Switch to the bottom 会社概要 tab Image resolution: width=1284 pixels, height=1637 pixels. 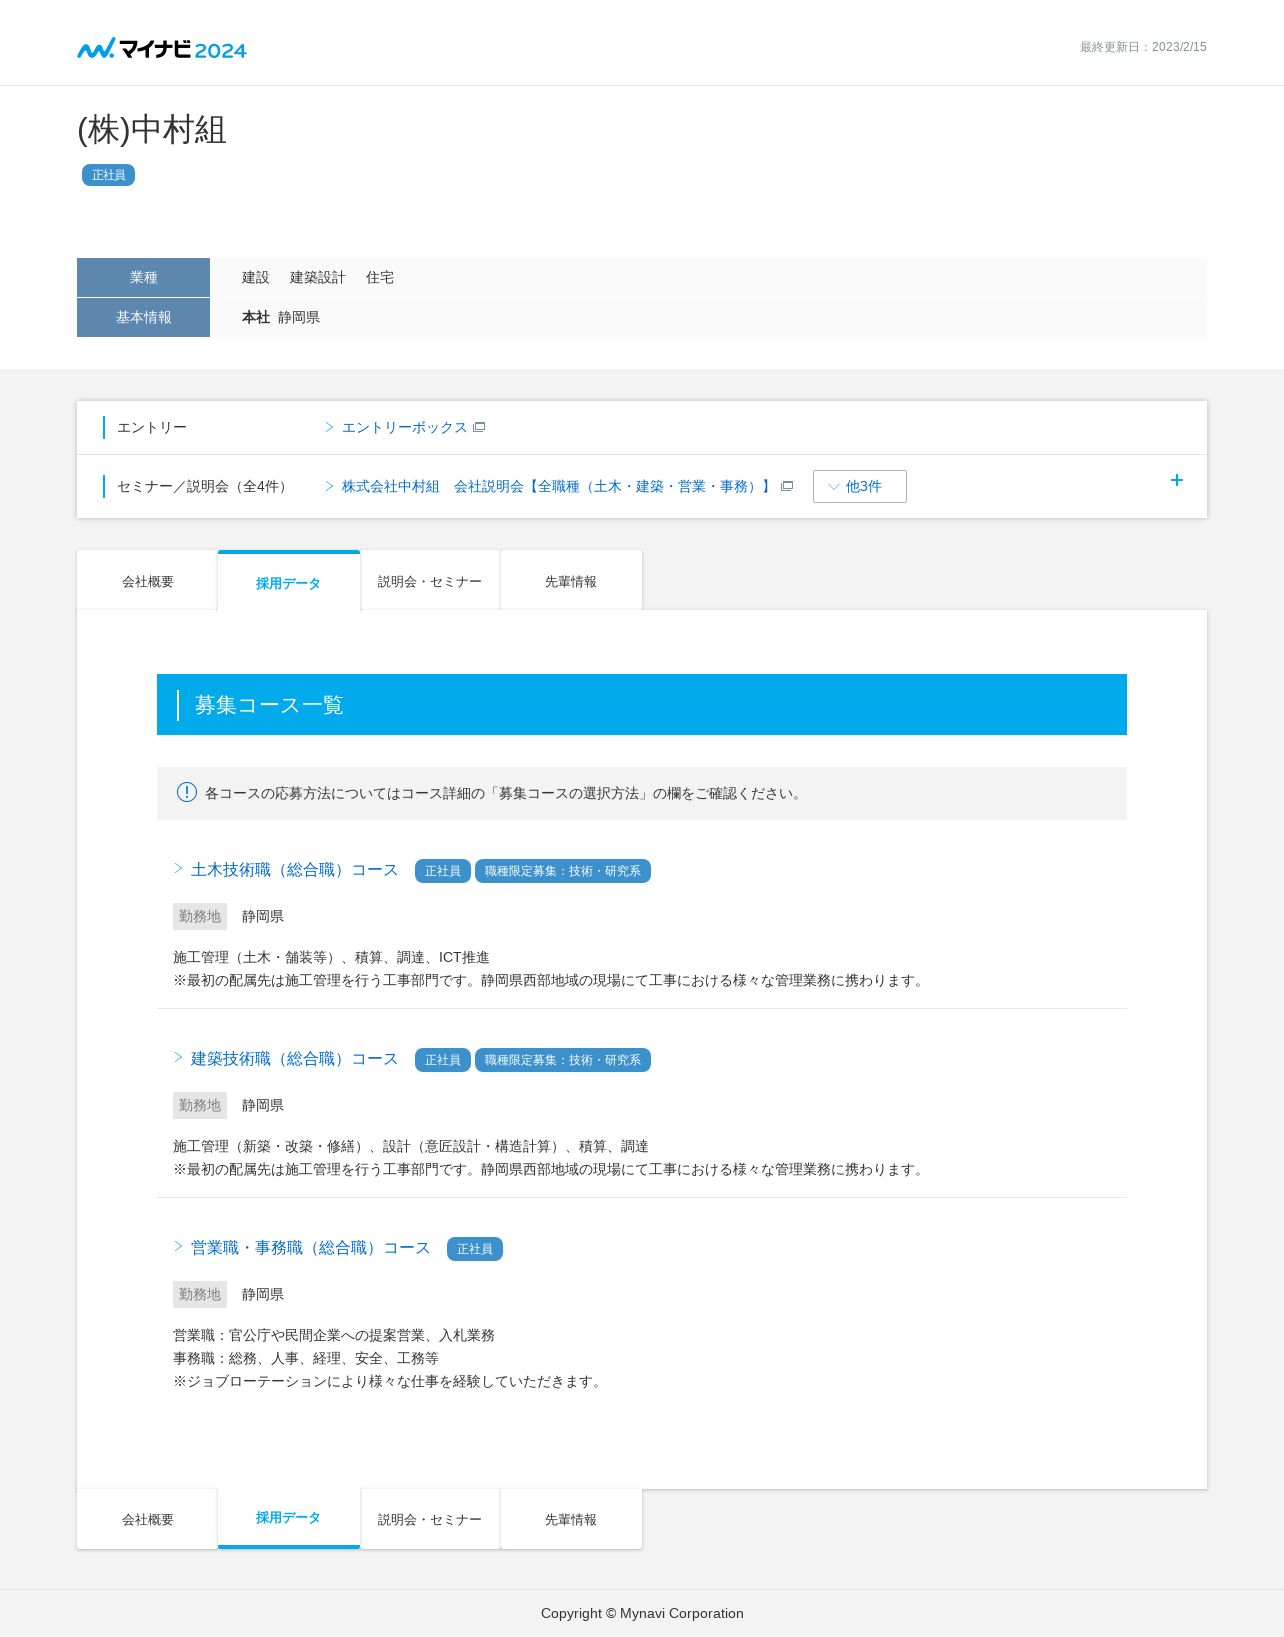[x=147, y=1519]
